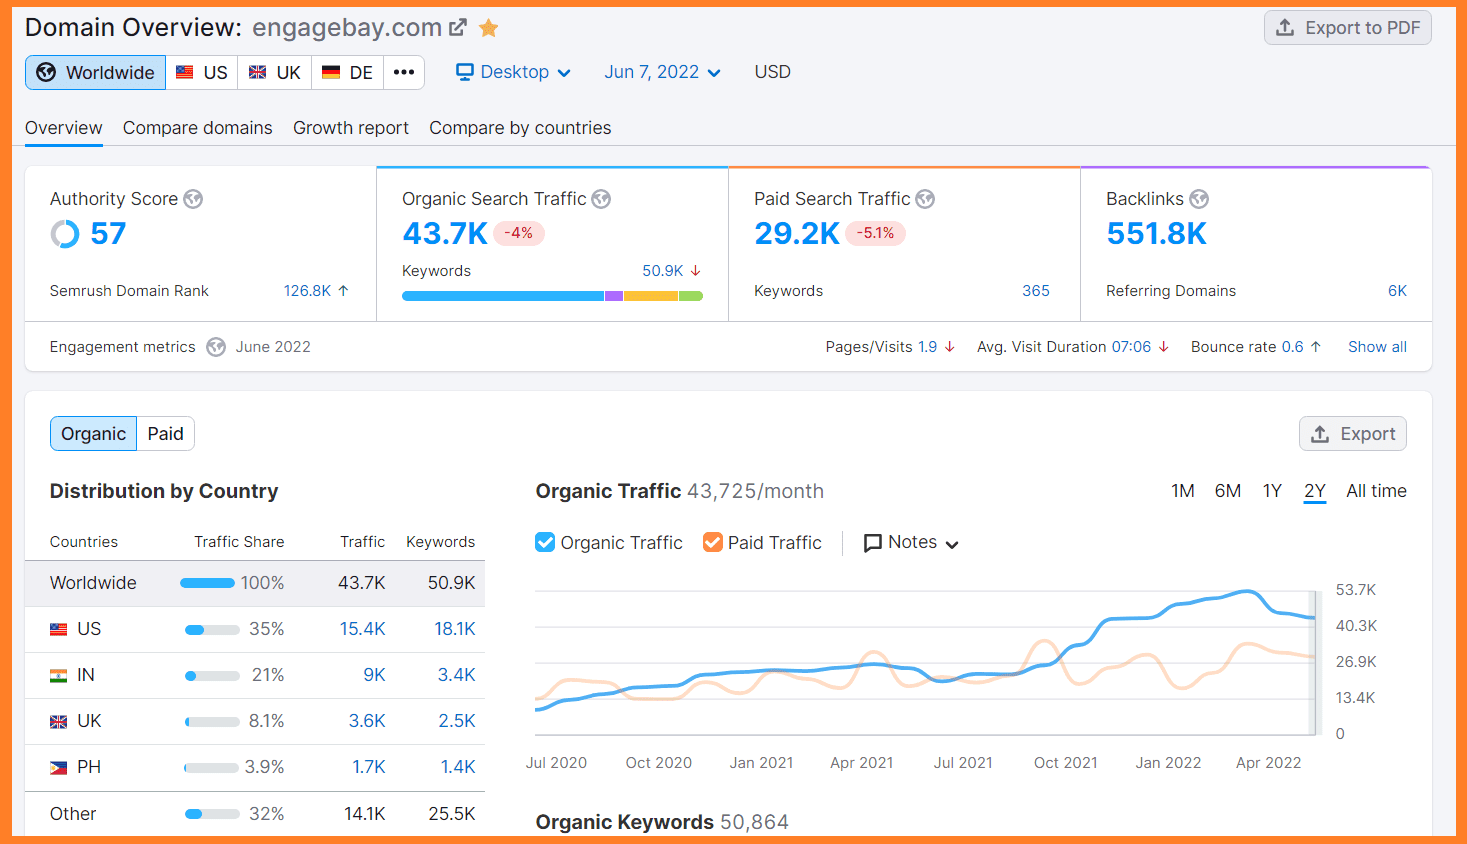This screenshot has height=844, width=1467.
Task: Open the Jun 7, 2022 date dropdown
Action: click(662, 72)
